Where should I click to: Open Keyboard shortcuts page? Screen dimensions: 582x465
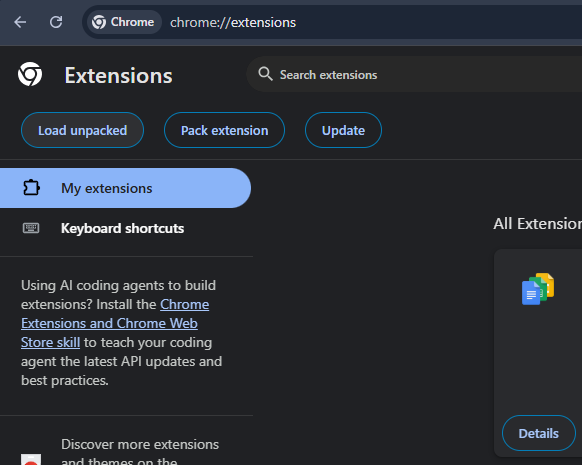[x=125, y=228]
